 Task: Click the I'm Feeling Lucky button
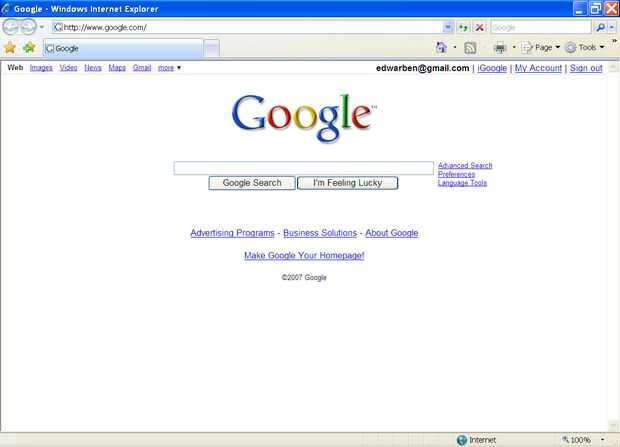348,183
